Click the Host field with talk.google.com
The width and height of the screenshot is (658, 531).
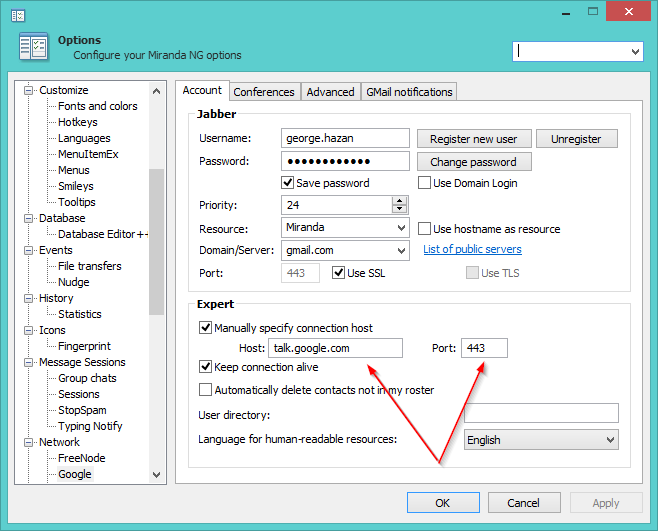click(335, 348)
